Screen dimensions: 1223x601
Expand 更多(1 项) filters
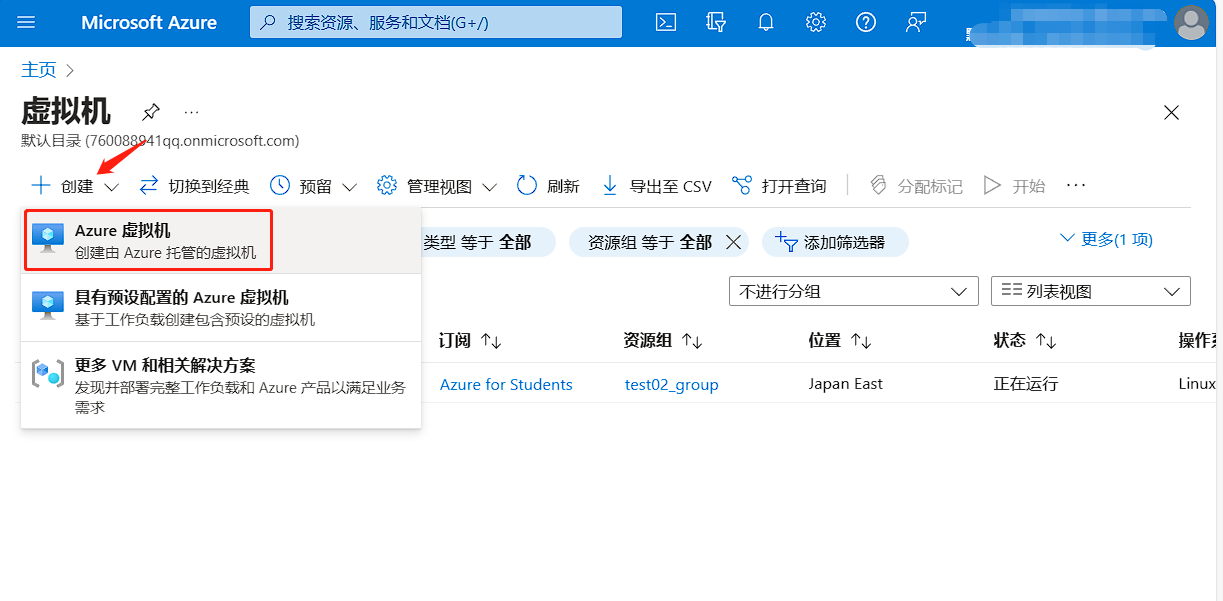[x=1105, y=239]
